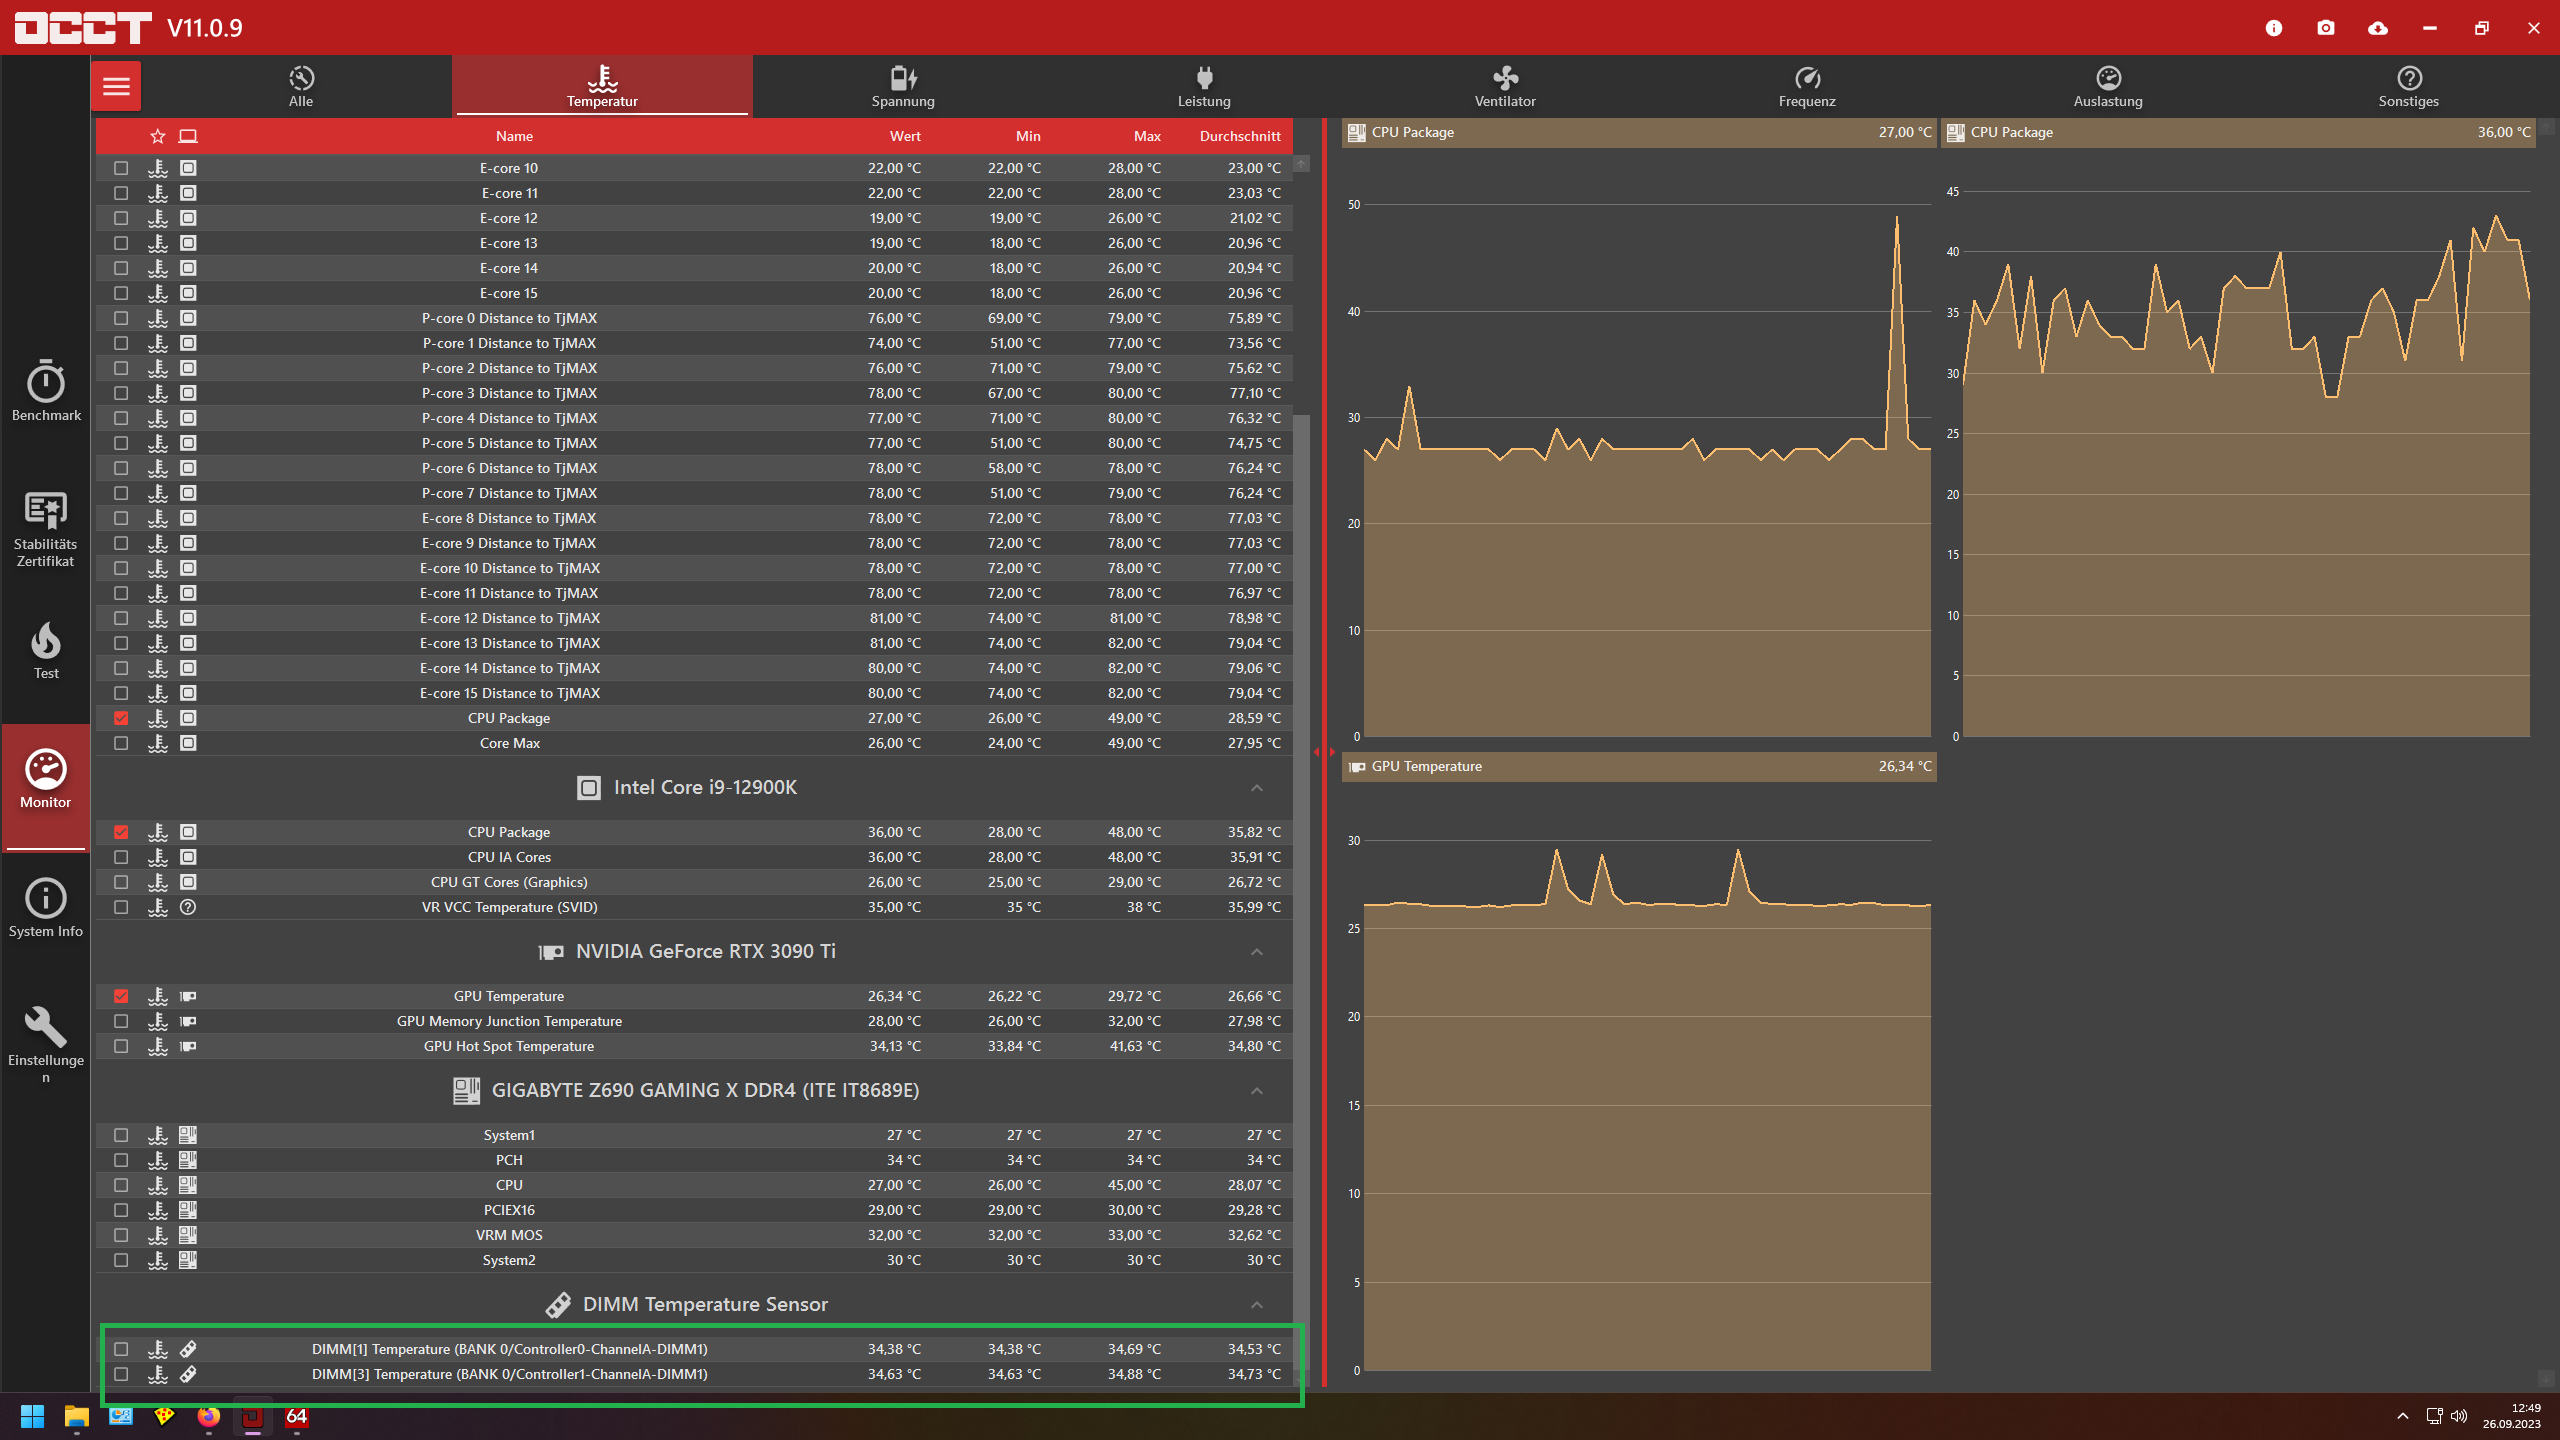The width and height of the screenshot is (2560, 1440).
Task: Uncheck CPU Package 27,00 °C checkbox
Action: coord(121,718)
